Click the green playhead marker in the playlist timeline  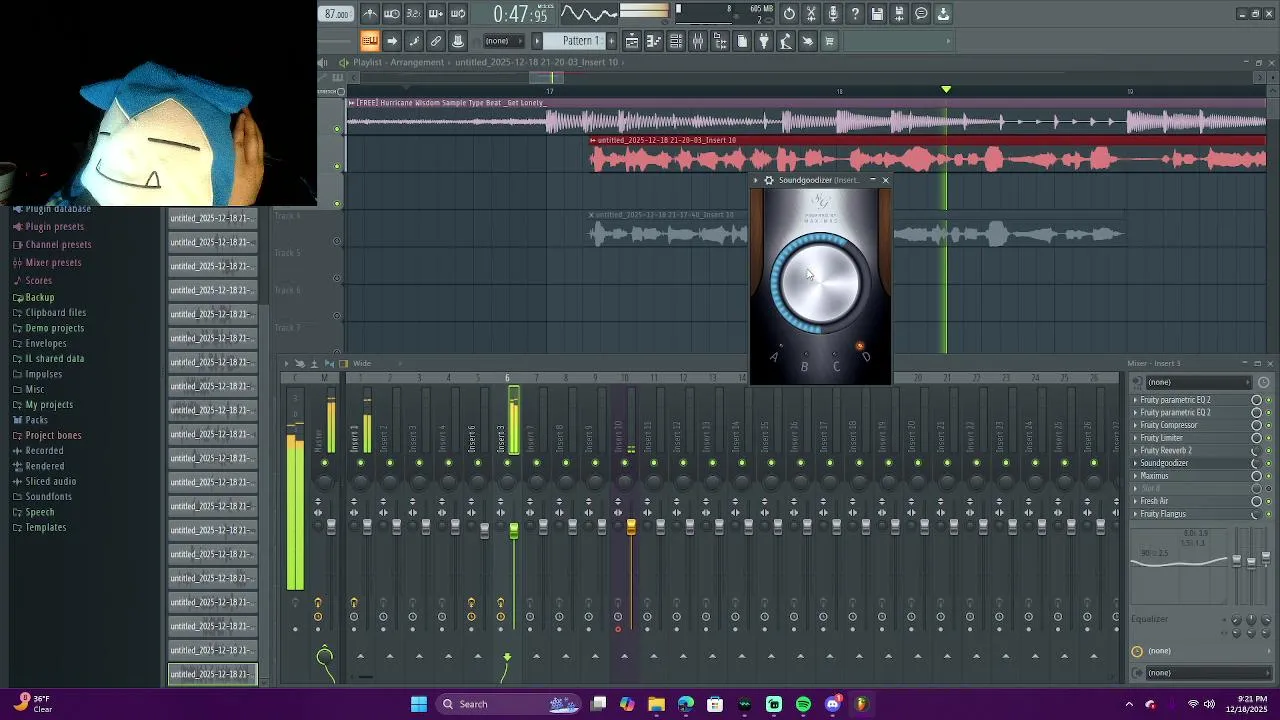(946, 90)
